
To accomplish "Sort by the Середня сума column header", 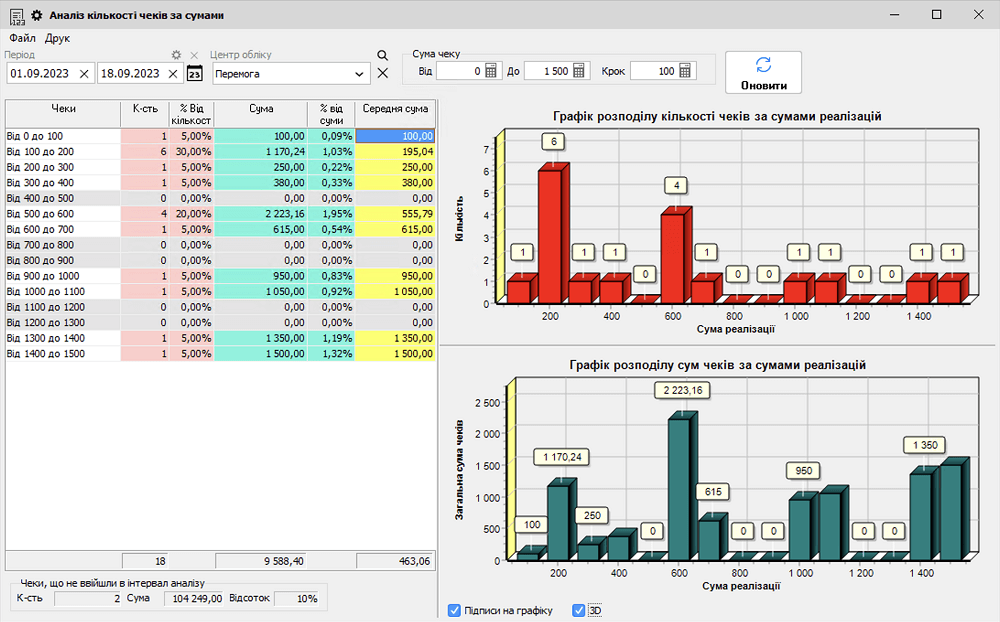I will point(396,108).
